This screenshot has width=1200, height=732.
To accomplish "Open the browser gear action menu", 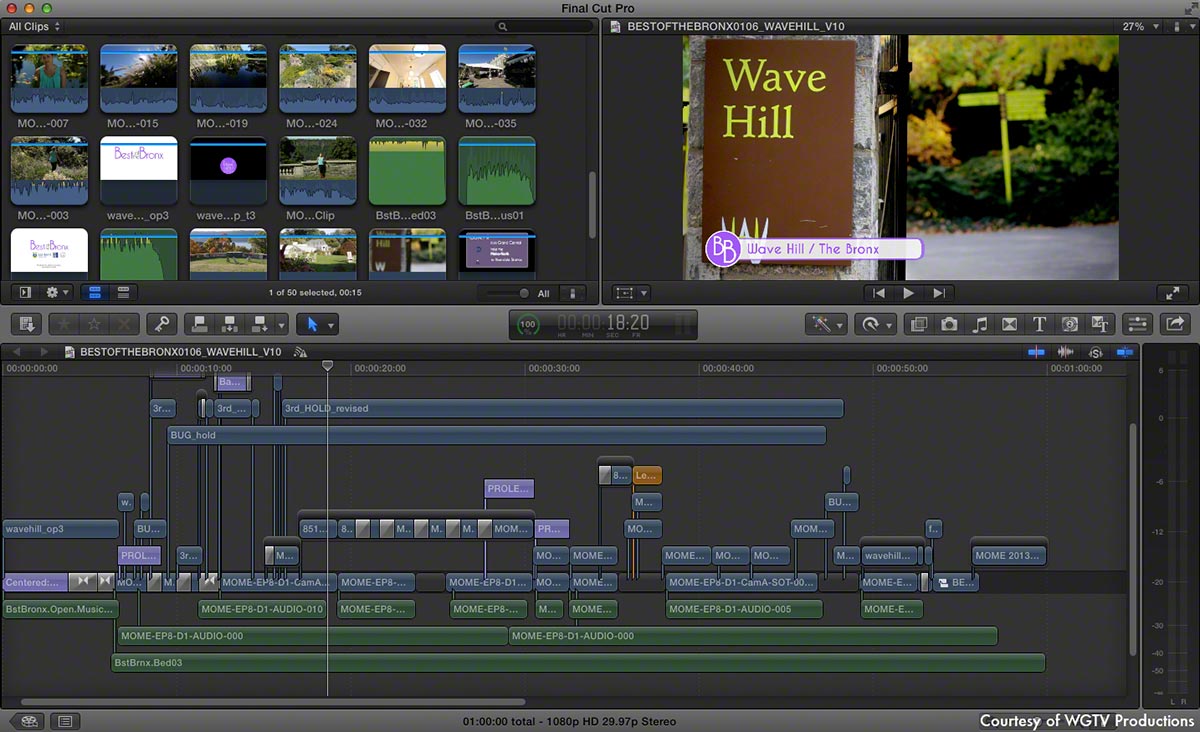I will [58, 292].
